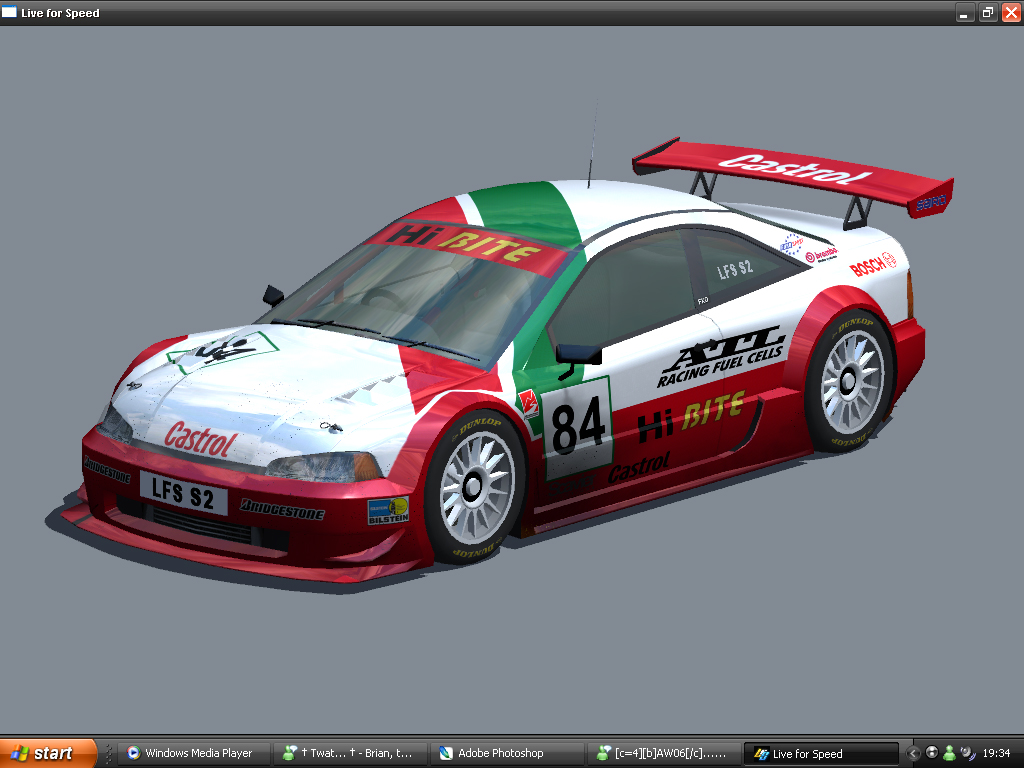This screenshot has width=1024, height=768.
Task: Click the taskbar toolbar grip handle
Action: (108, 754)
